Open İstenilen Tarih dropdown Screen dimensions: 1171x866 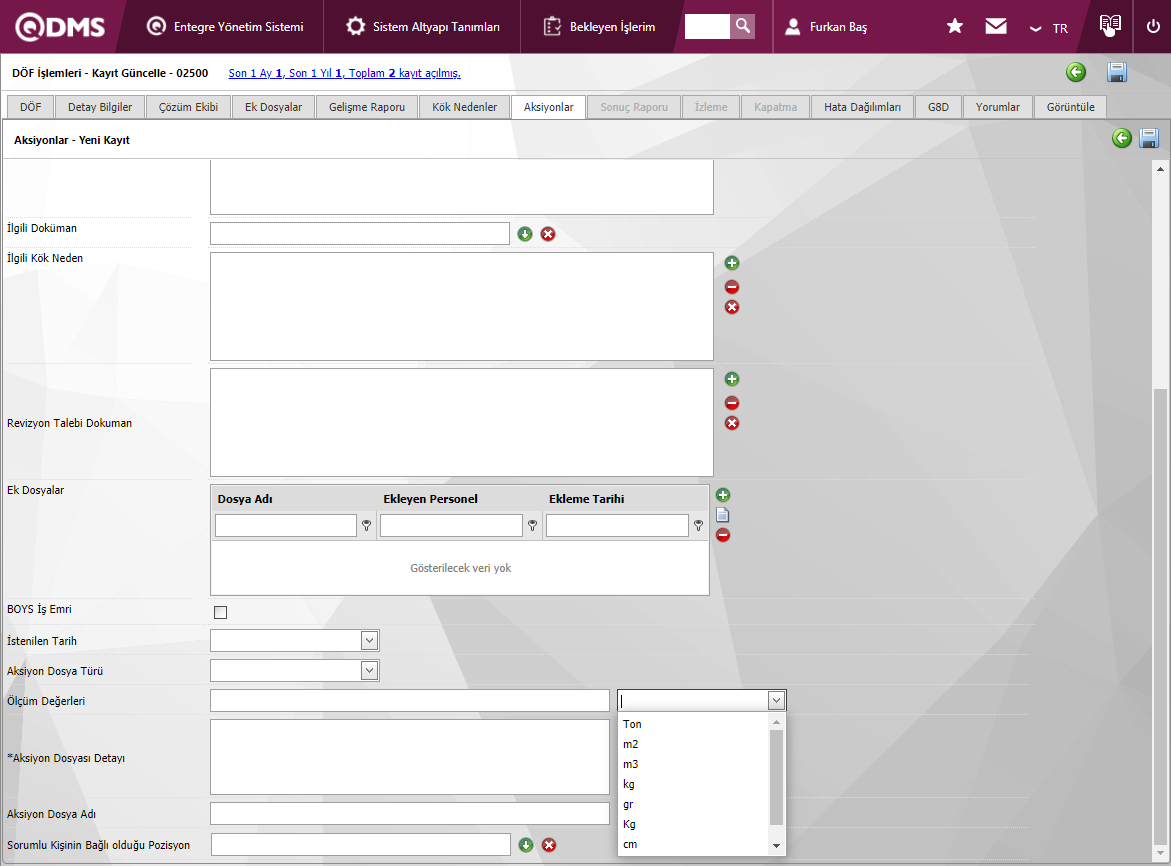click(370, 641)
